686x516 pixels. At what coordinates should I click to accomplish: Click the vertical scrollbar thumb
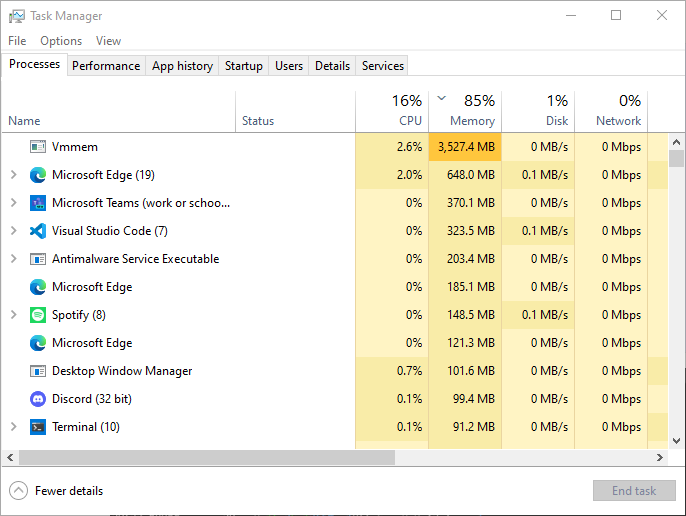pos(676,158)
